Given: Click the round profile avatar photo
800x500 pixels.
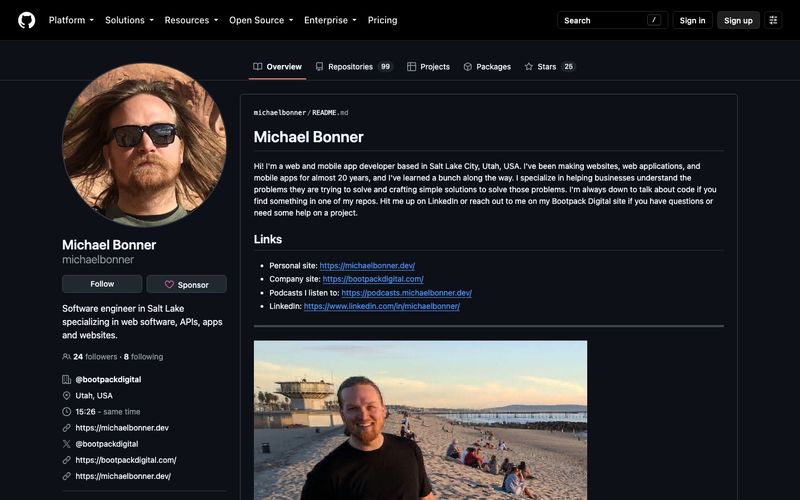Looking at the screenshot, I should [144, 145].
